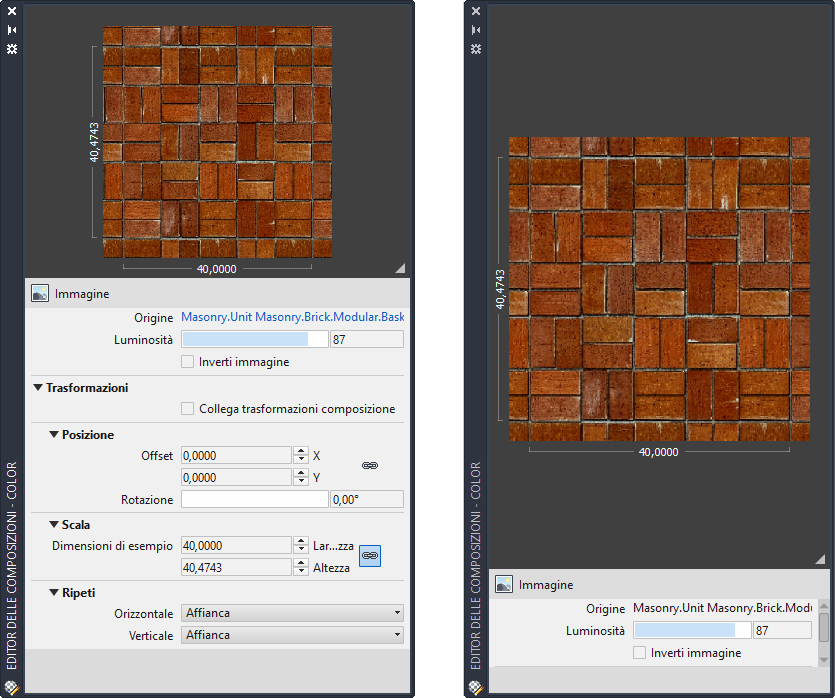
Task: Click the Origine Masonry brick file link
Action: pos(292,317)
